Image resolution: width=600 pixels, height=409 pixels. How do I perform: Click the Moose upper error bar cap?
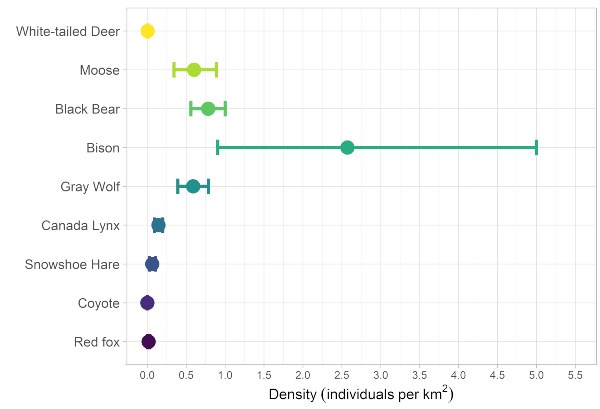click(216, 70)
